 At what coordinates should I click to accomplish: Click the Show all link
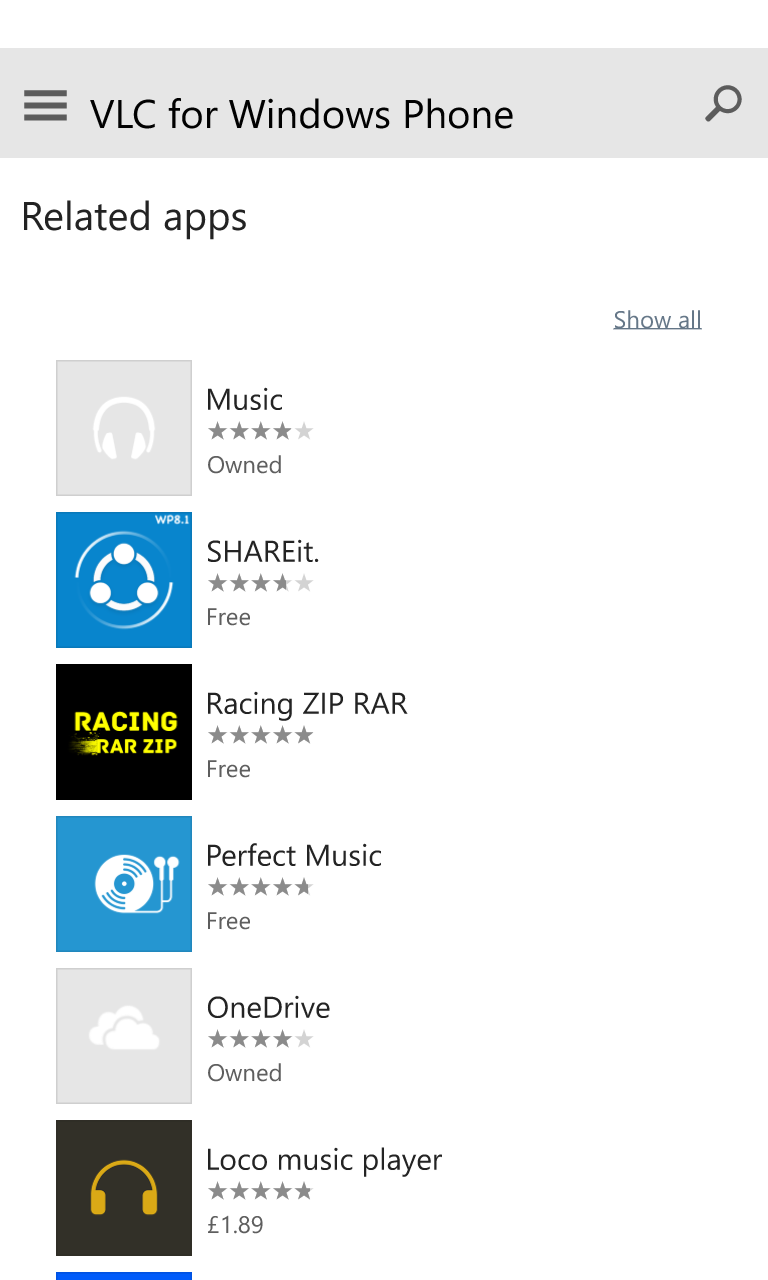[657, 320]
